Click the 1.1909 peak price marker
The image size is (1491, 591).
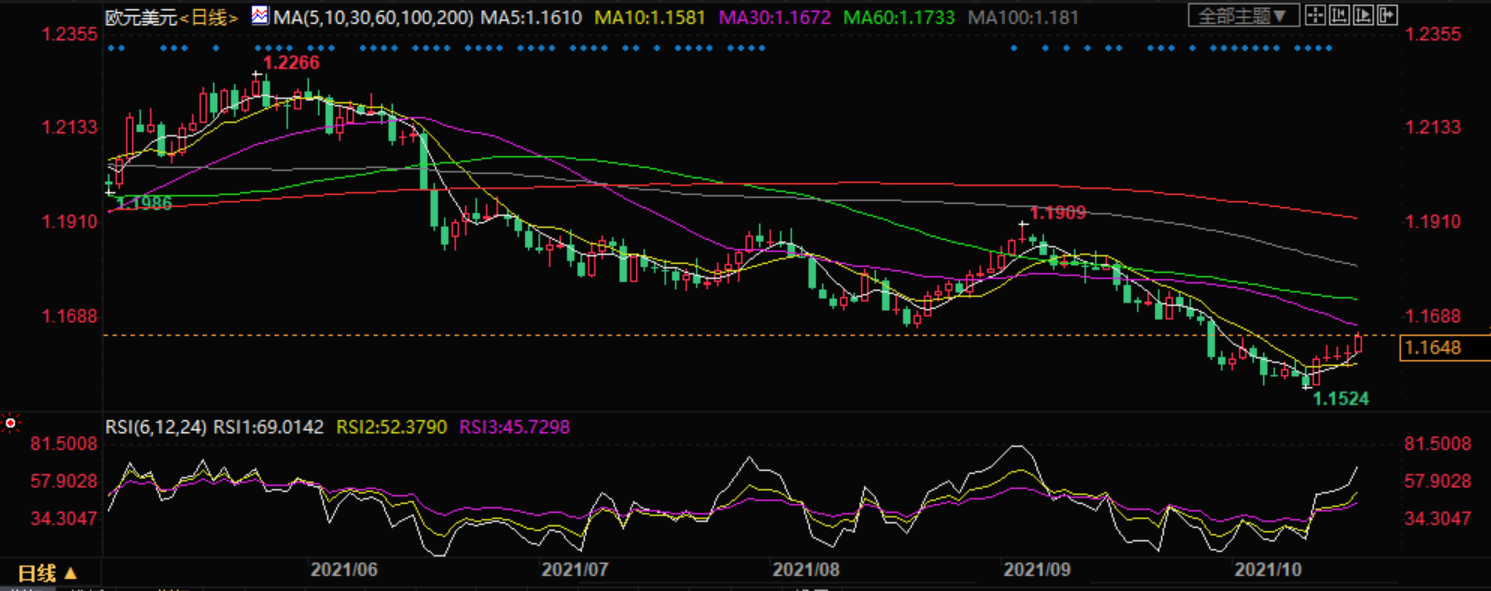click(x=1058, y=213)
